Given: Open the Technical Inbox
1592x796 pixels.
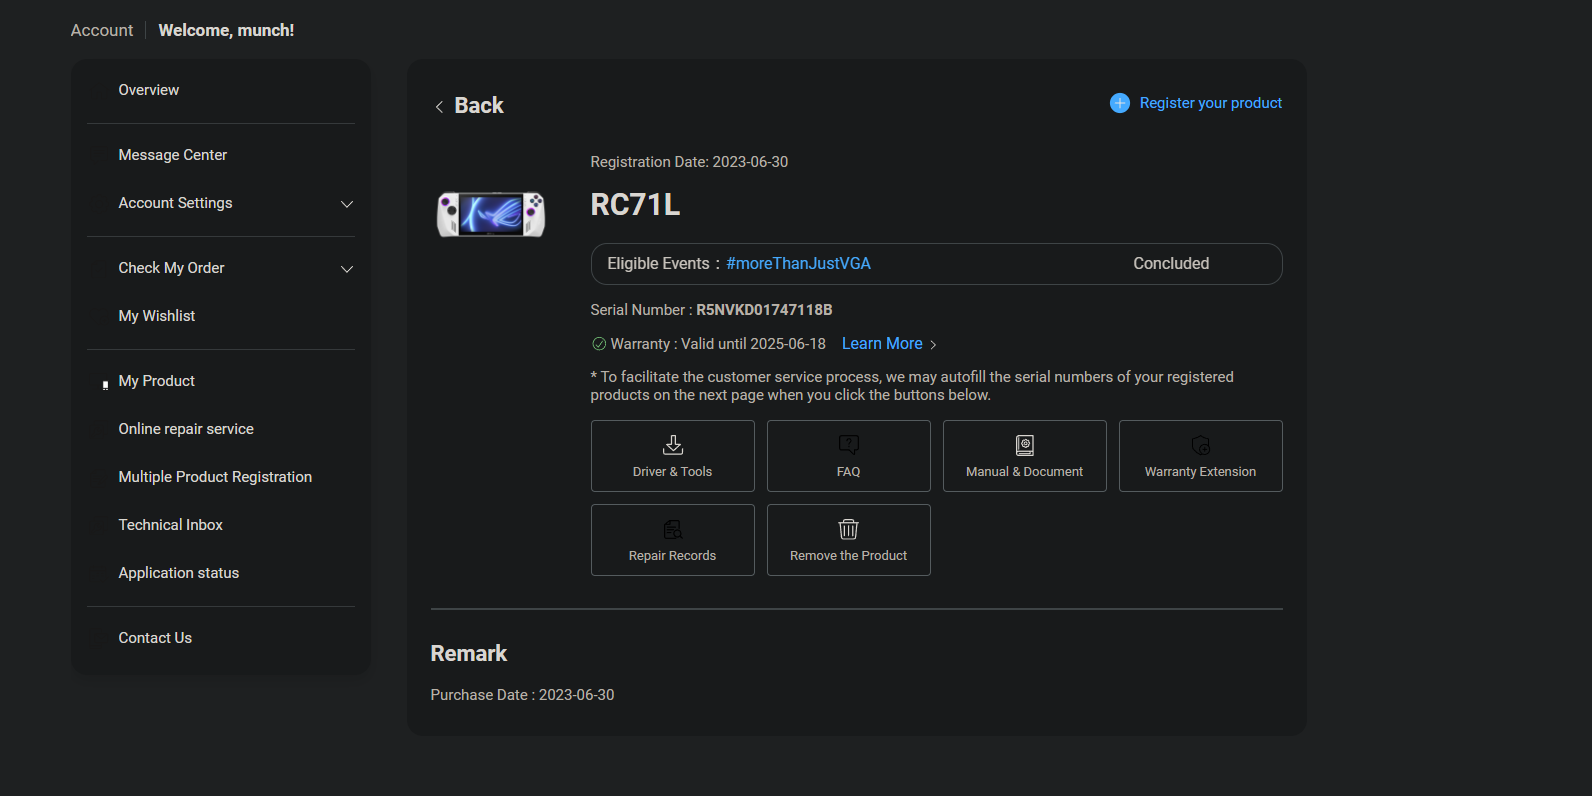Looking at the screenshot, I should 171,525.
